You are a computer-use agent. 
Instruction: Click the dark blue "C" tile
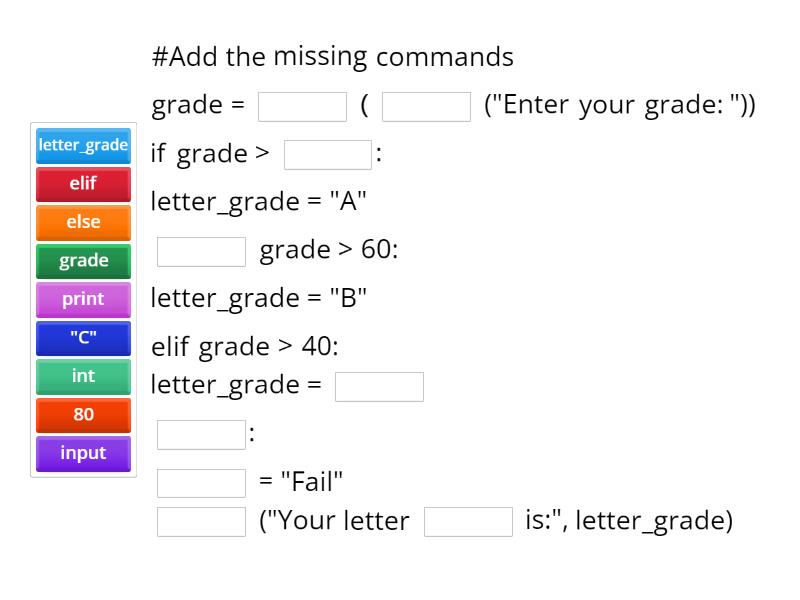[83, 338]
